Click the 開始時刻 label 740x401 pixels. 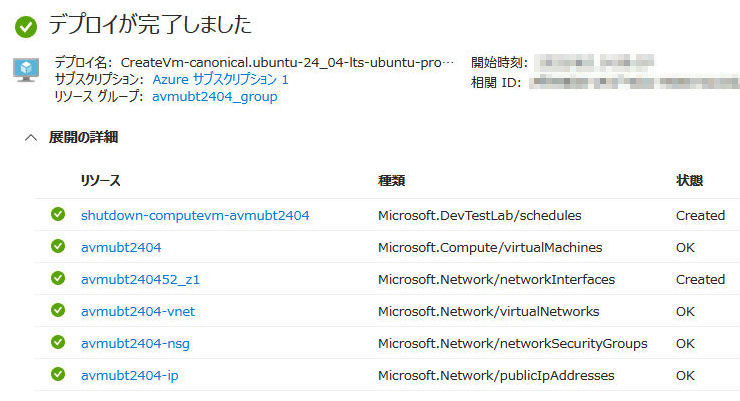[x=499, y=63]
